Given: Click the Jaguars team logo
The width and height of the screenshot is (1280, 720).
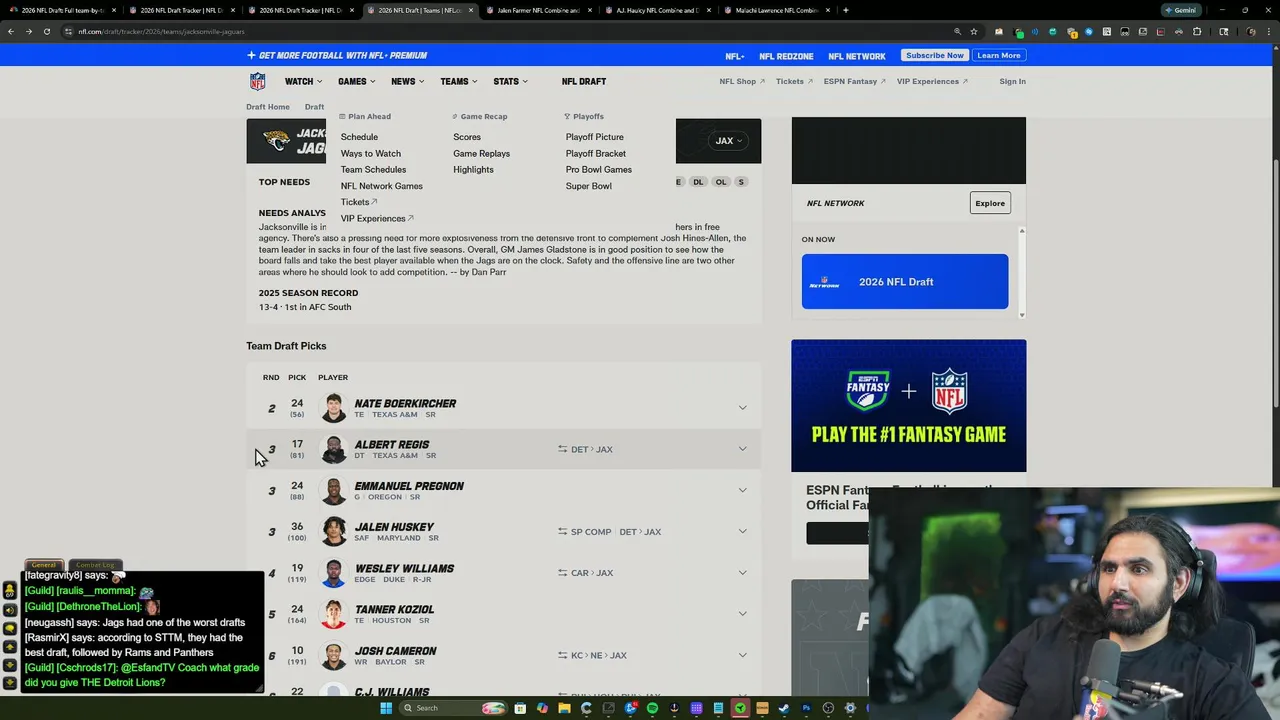Looking at the screenshot, I should pyautogui.click(x=276, y=141).
